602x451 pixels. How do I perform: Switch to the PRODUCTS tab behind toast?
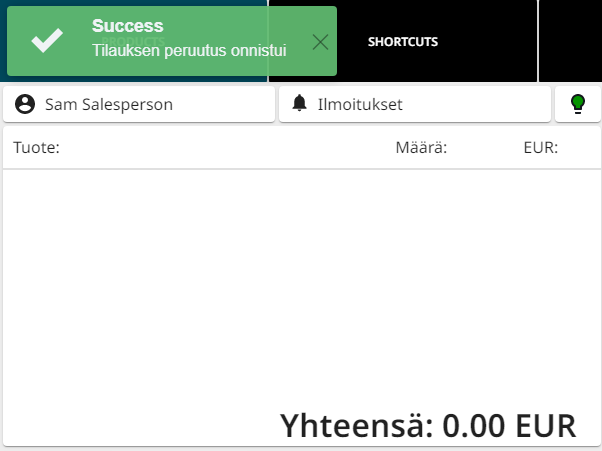click(x=133, y=12)
